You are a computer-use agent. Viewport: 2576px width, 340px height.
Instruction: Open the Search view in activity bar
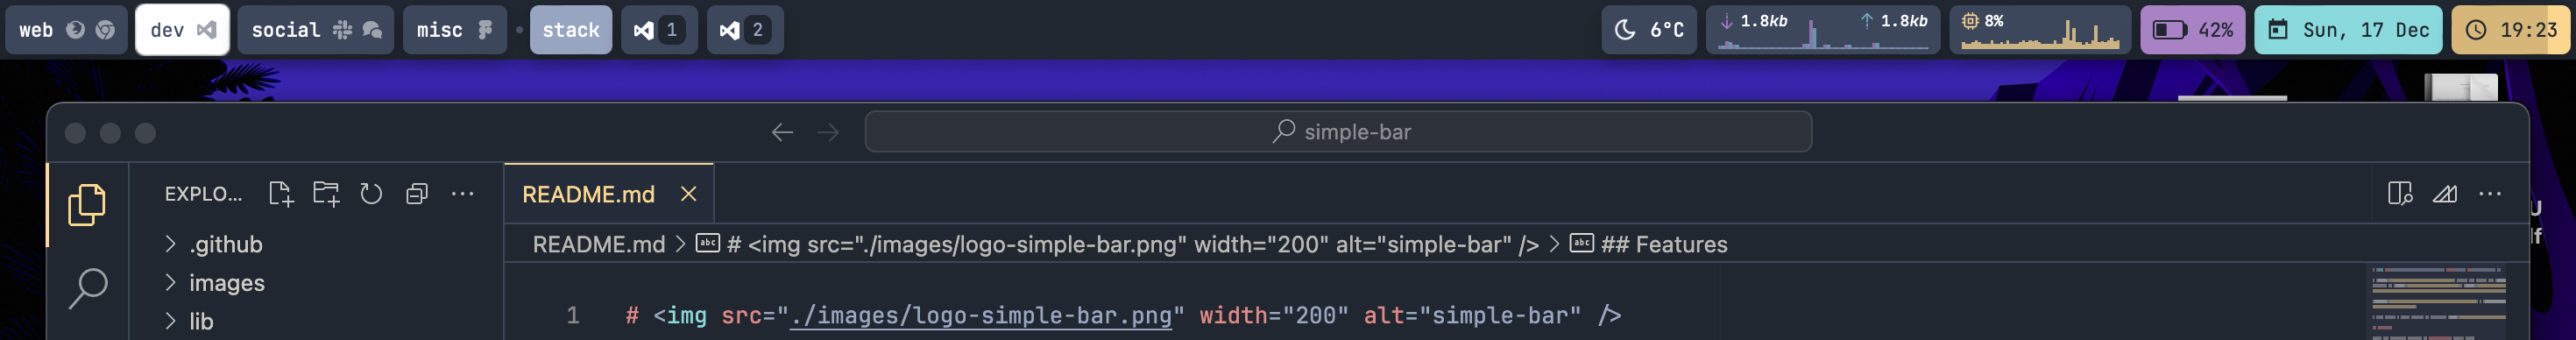(x=87, y=289)
